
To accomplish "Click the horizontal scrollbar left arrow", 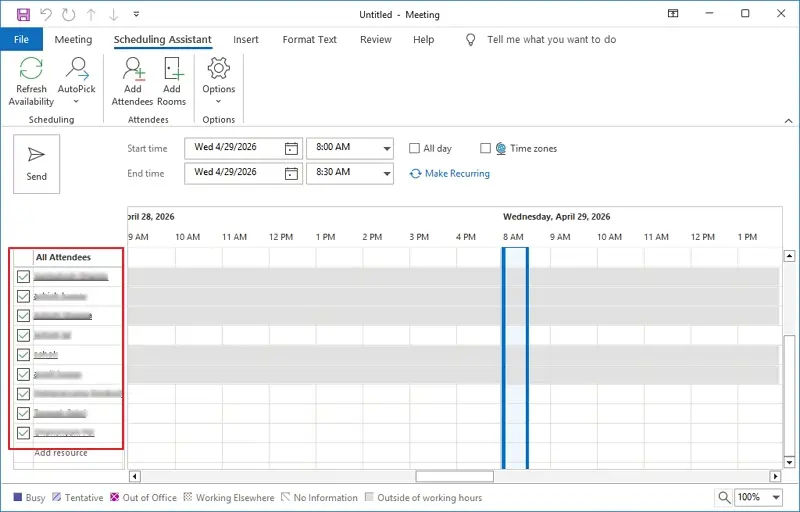I will click(135, 476).
